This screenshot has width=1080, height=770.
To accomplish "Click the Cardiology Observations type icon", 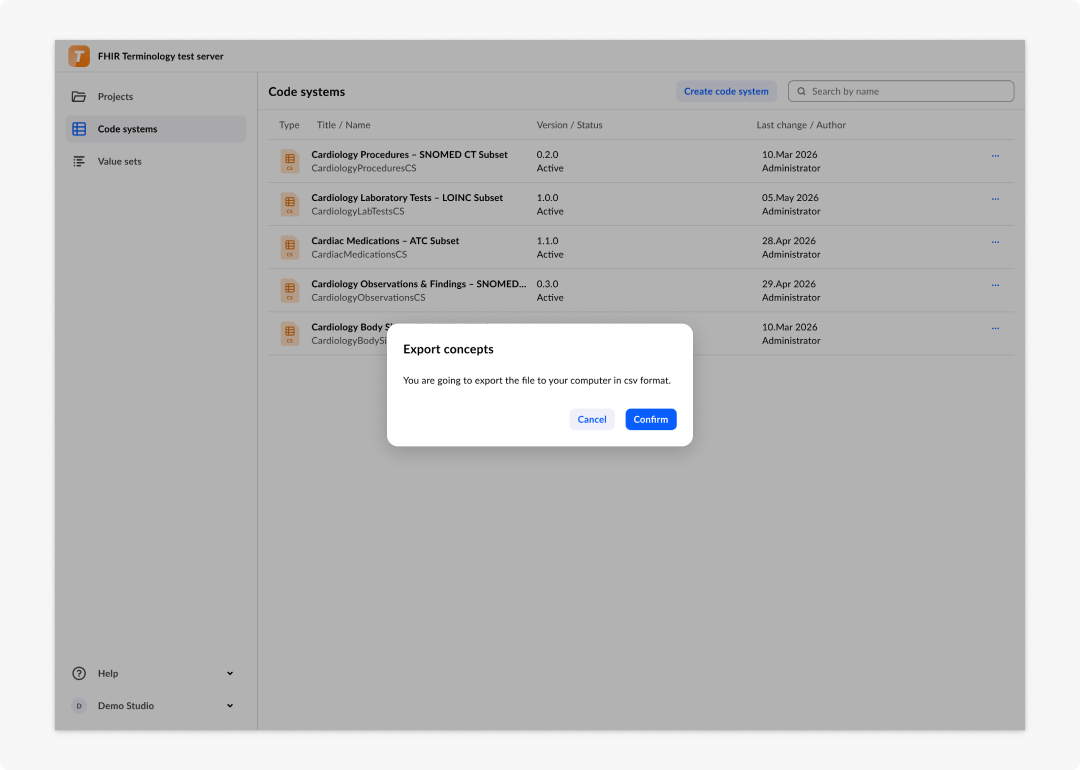I will (290, 291).
